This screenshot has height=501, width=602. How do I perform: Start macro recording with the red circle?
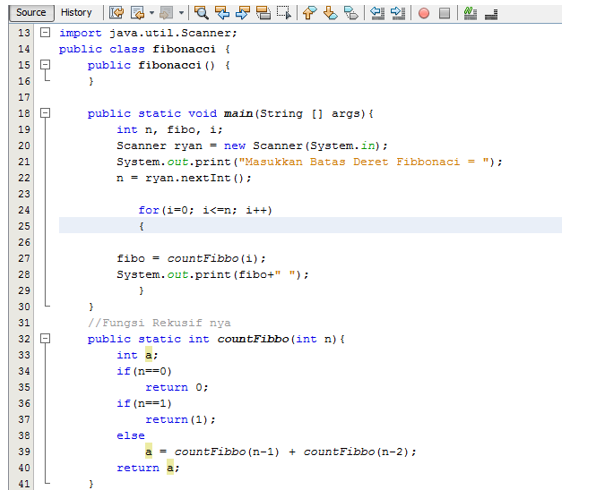coord(424,13)
